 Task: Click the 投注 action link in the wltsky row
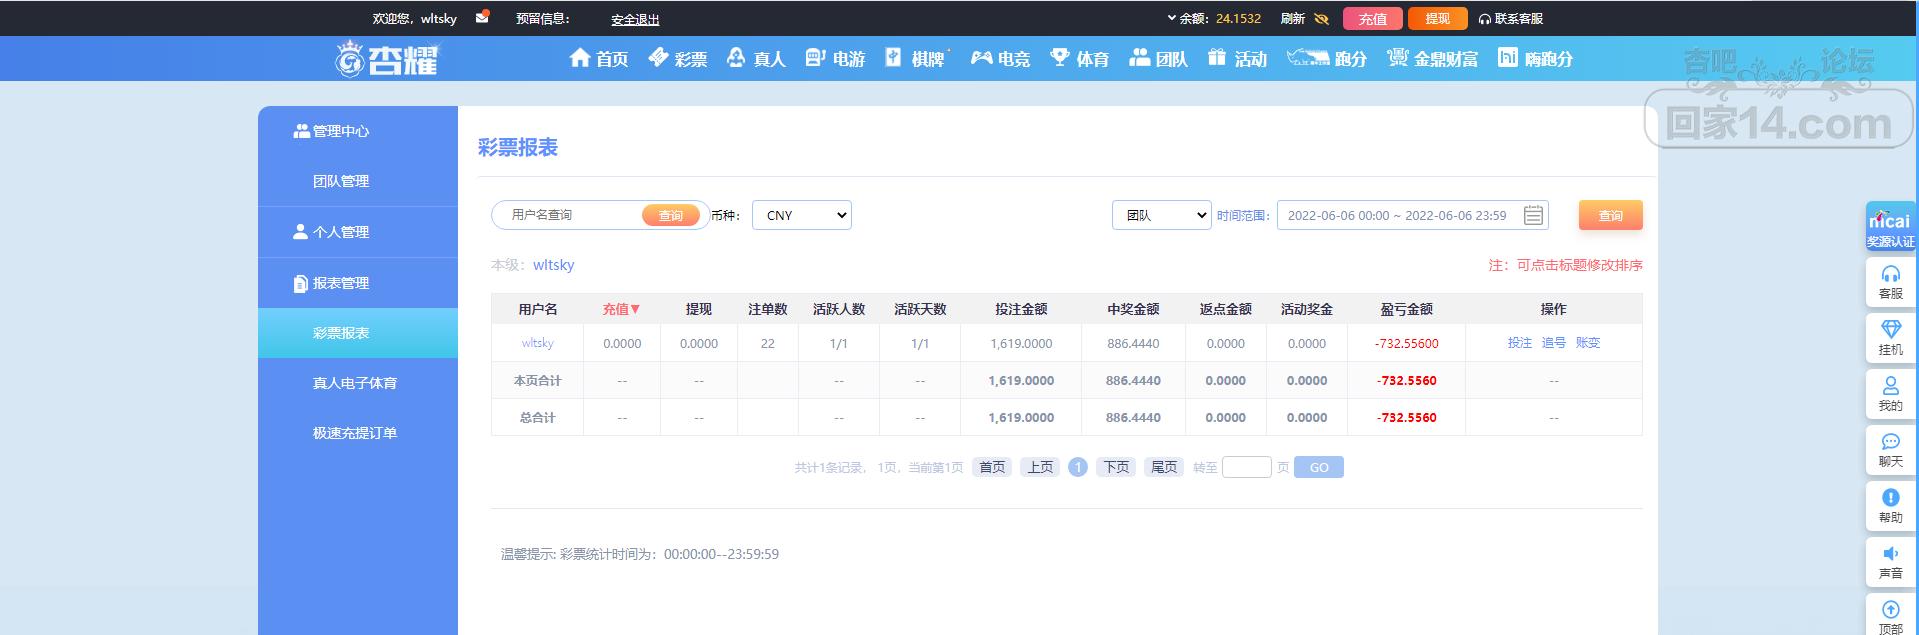[x=1520, y=342]
